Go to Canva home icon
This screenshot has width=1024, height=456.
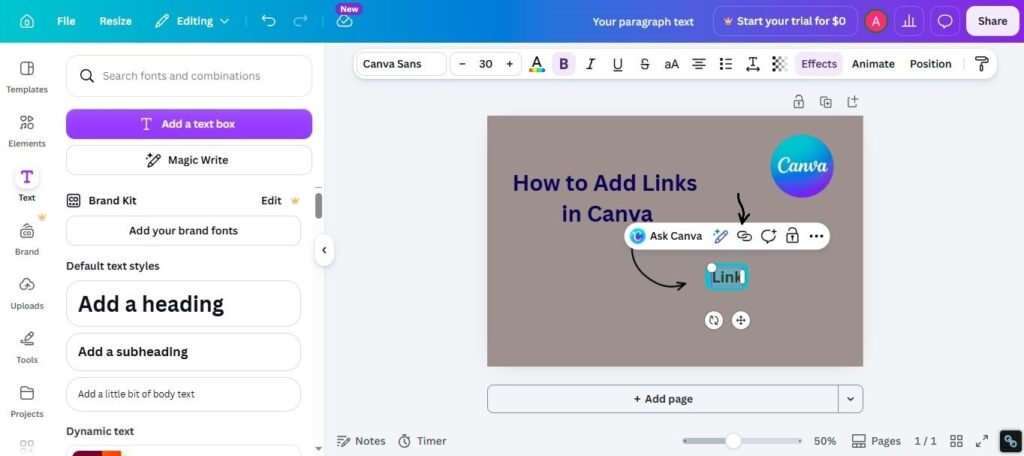27,21
